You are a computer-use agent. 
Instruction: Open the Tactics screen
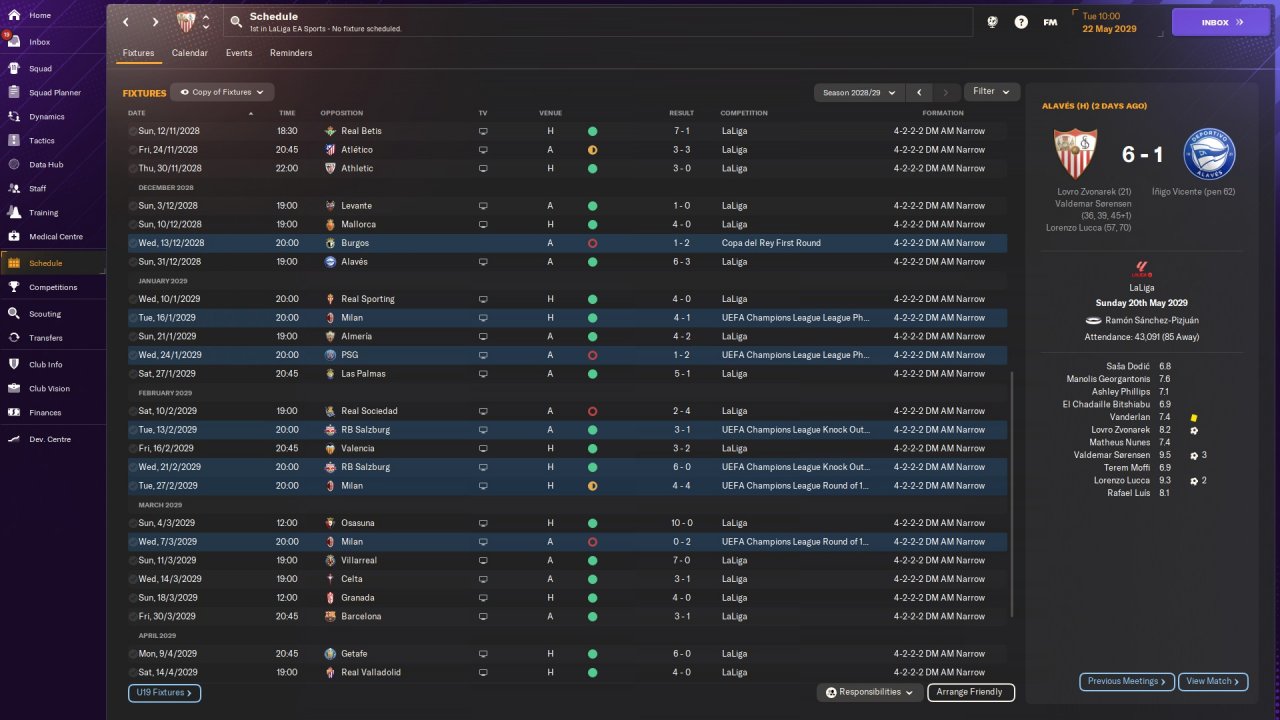(x=42, y=140)
